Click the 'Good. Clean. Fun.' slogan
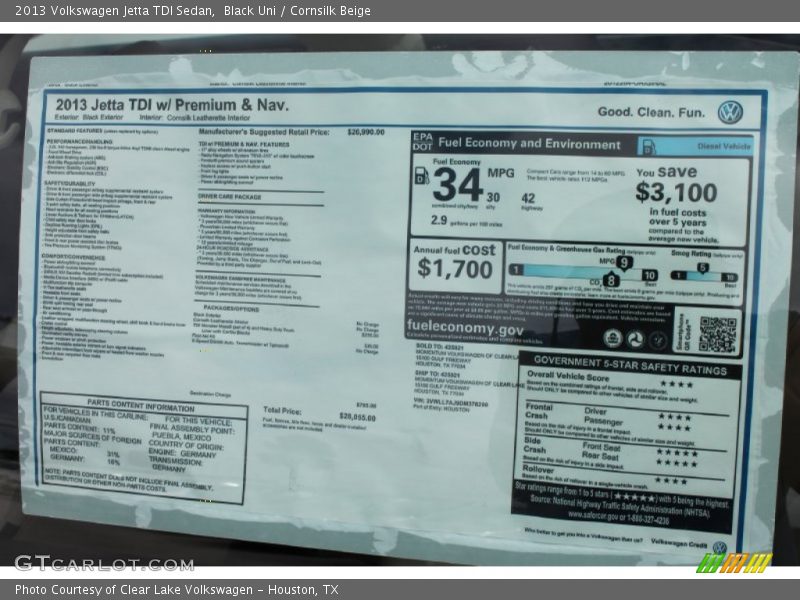The width and height of the screenshot is (800, 600). click(x=651, y=112)
